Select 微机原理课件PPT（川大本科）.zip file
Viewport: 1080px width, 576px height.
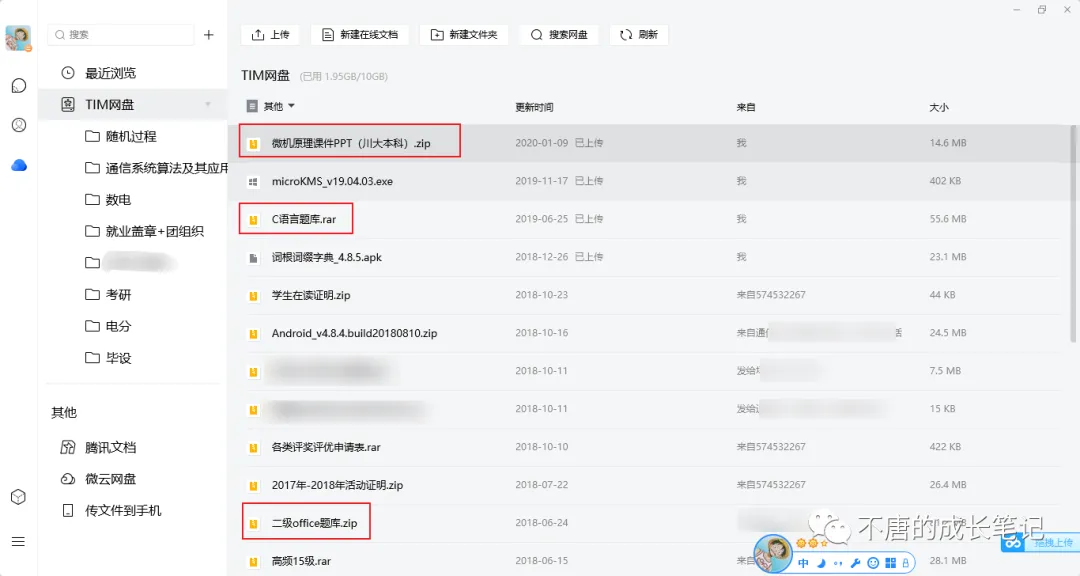pyautogui.click(x=351, y=143)
